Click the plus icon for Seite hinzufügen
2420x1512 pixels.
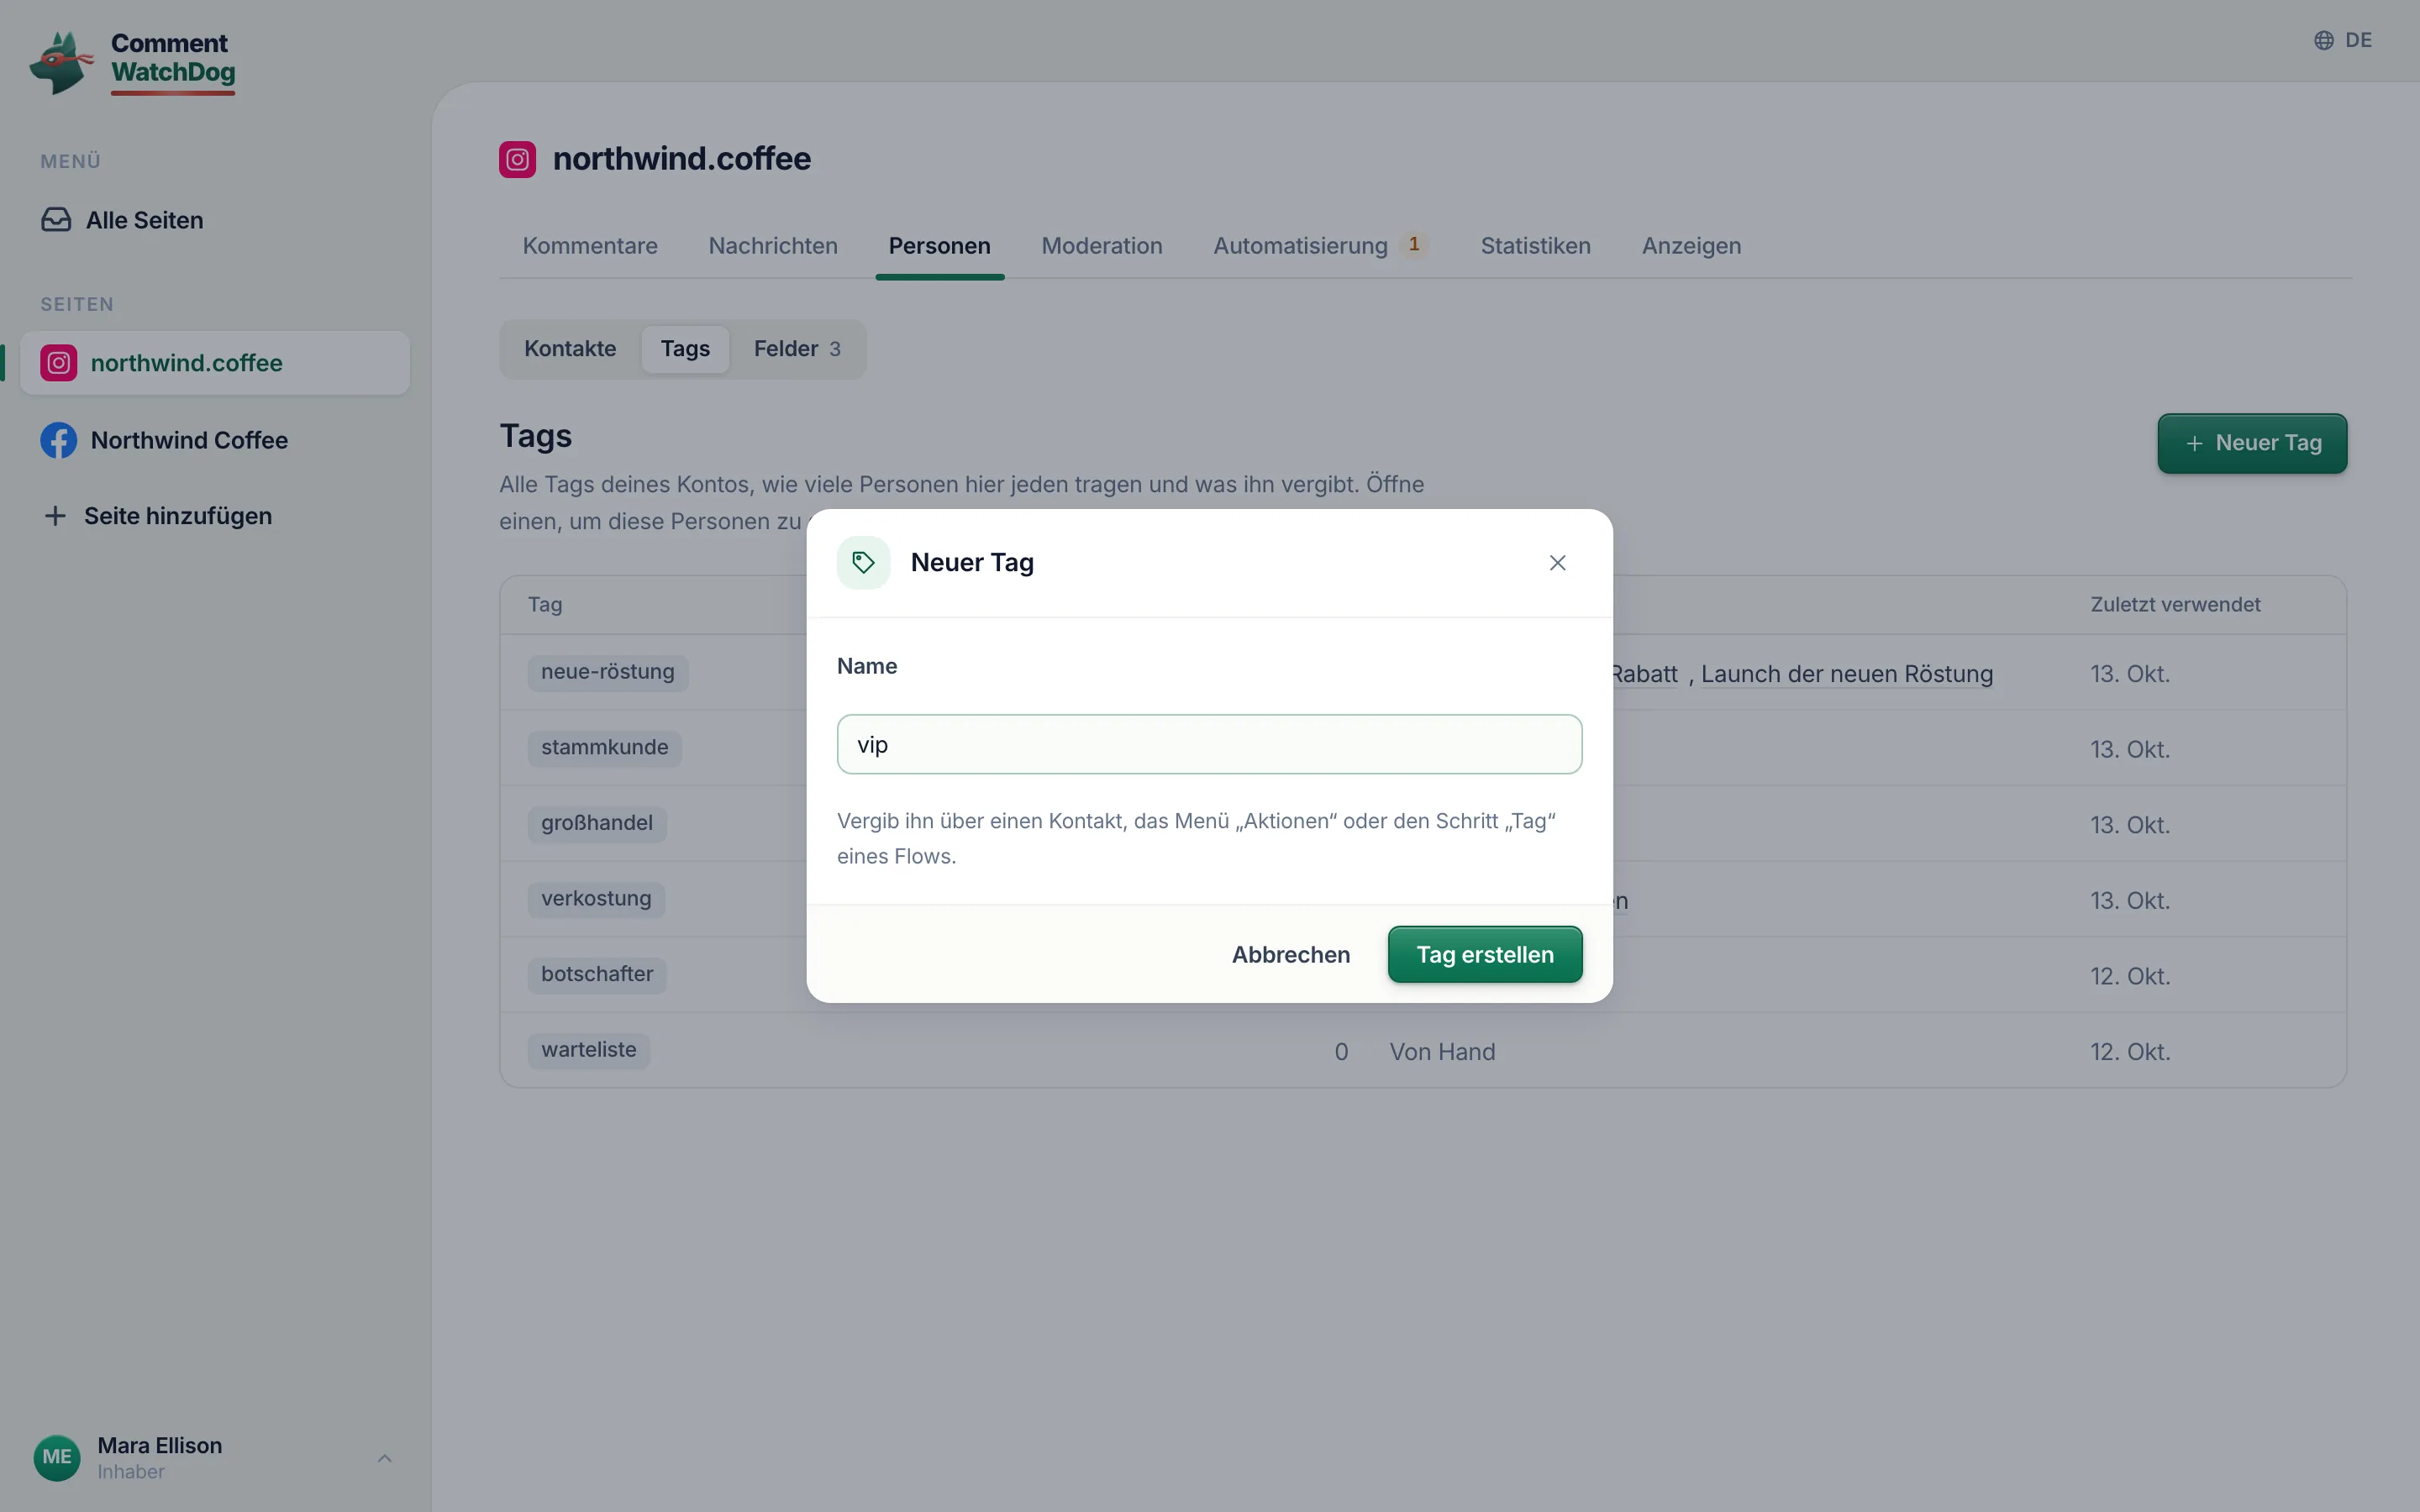click(x=56, y=516)
